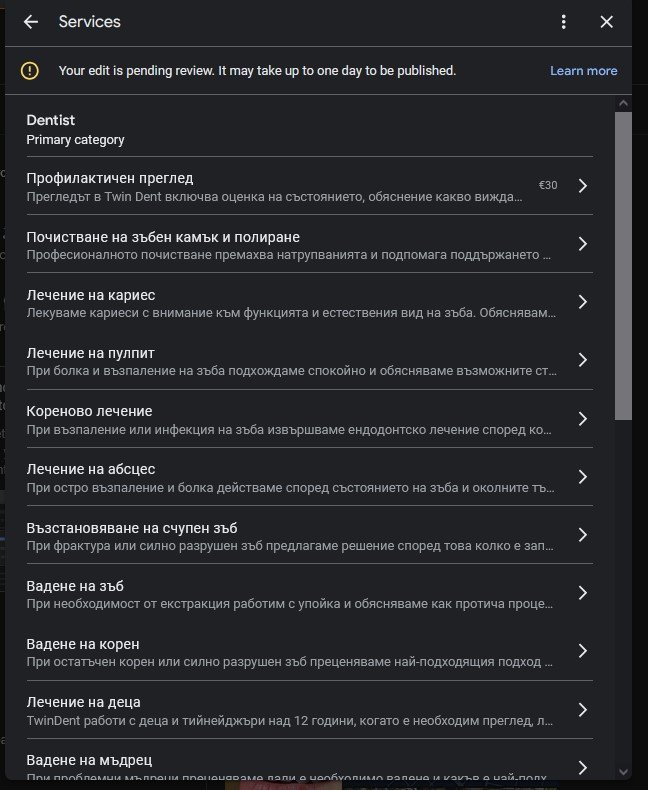
Task: Click the scrollbar down arrow
Action: tap(623, 771)
